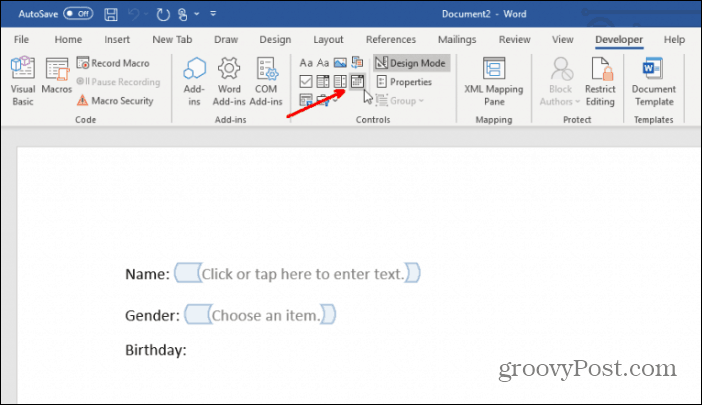
Task: Open the Visual Basic editor
Action: [x=22, y=81]
